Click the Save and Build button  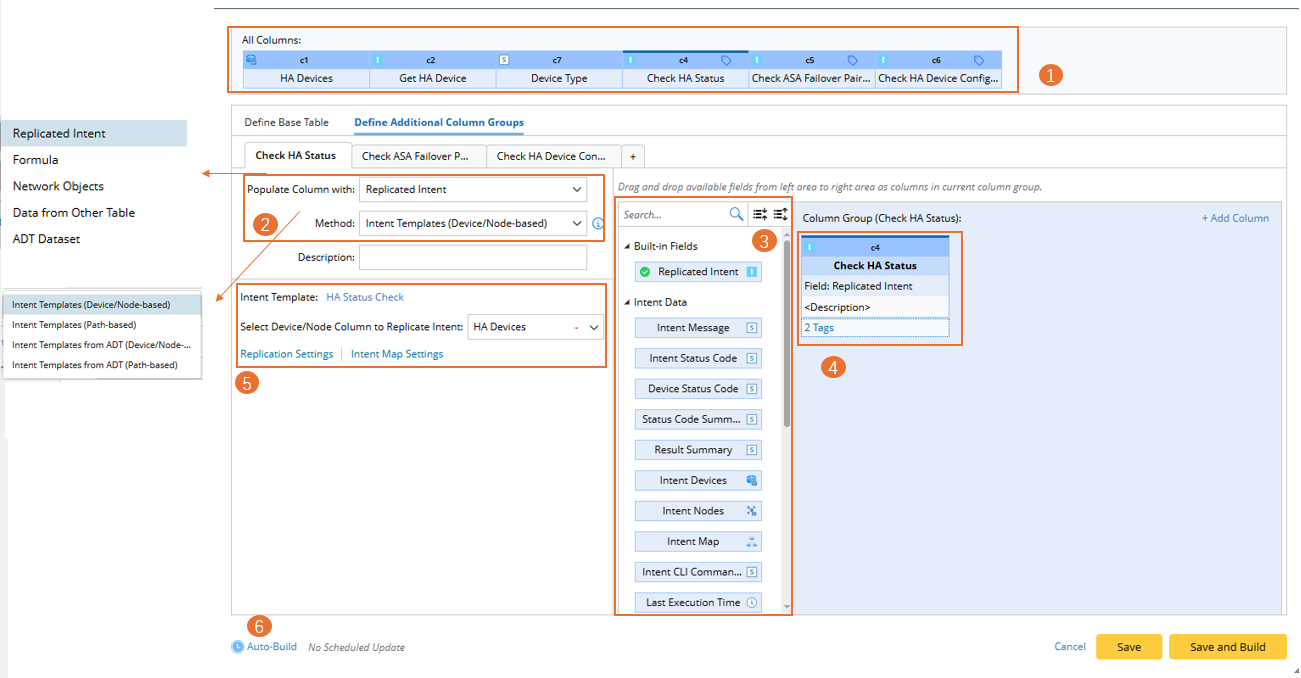[1228, 647]
